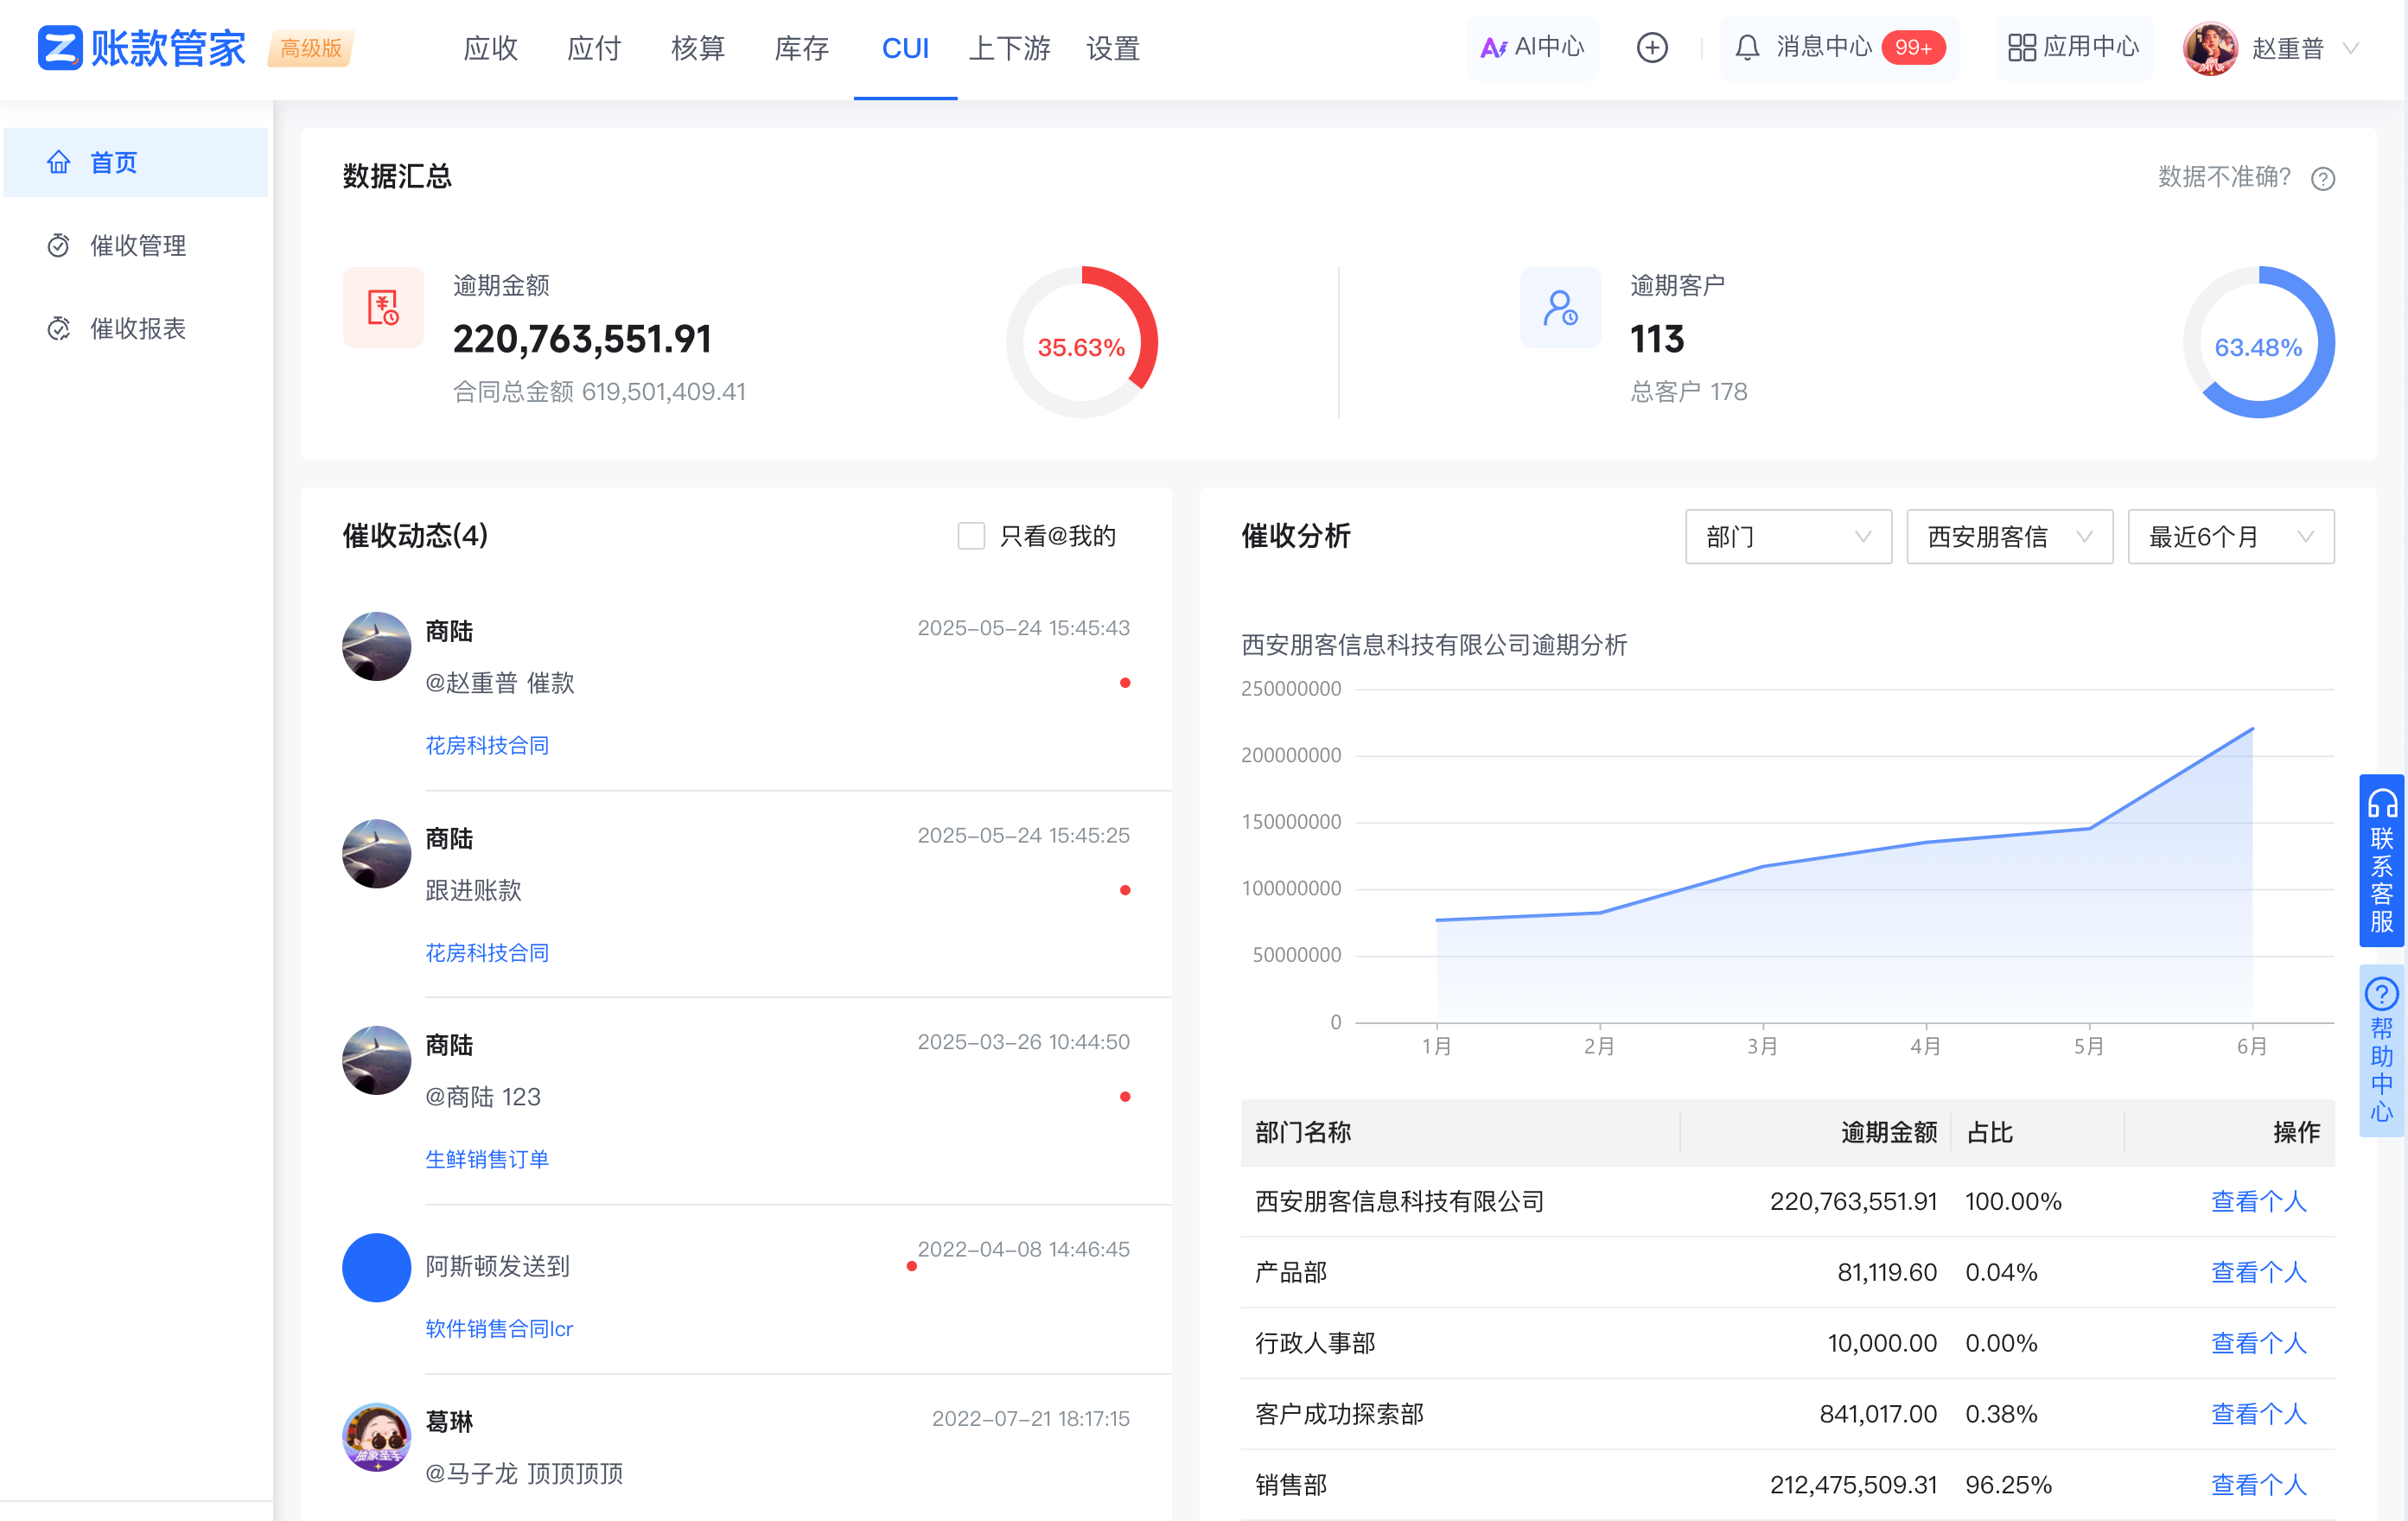The image size is (2408, 1521).
Task: Switch to 应收 tab
Action: pyautogui.click(x=490, y=48)
